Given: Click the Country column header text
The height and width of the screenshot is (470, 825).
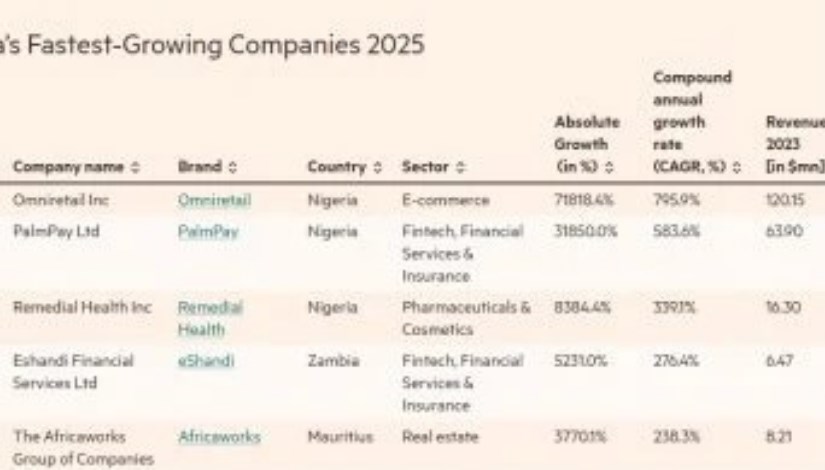Looking at the screenshot, I should [337, 167].
